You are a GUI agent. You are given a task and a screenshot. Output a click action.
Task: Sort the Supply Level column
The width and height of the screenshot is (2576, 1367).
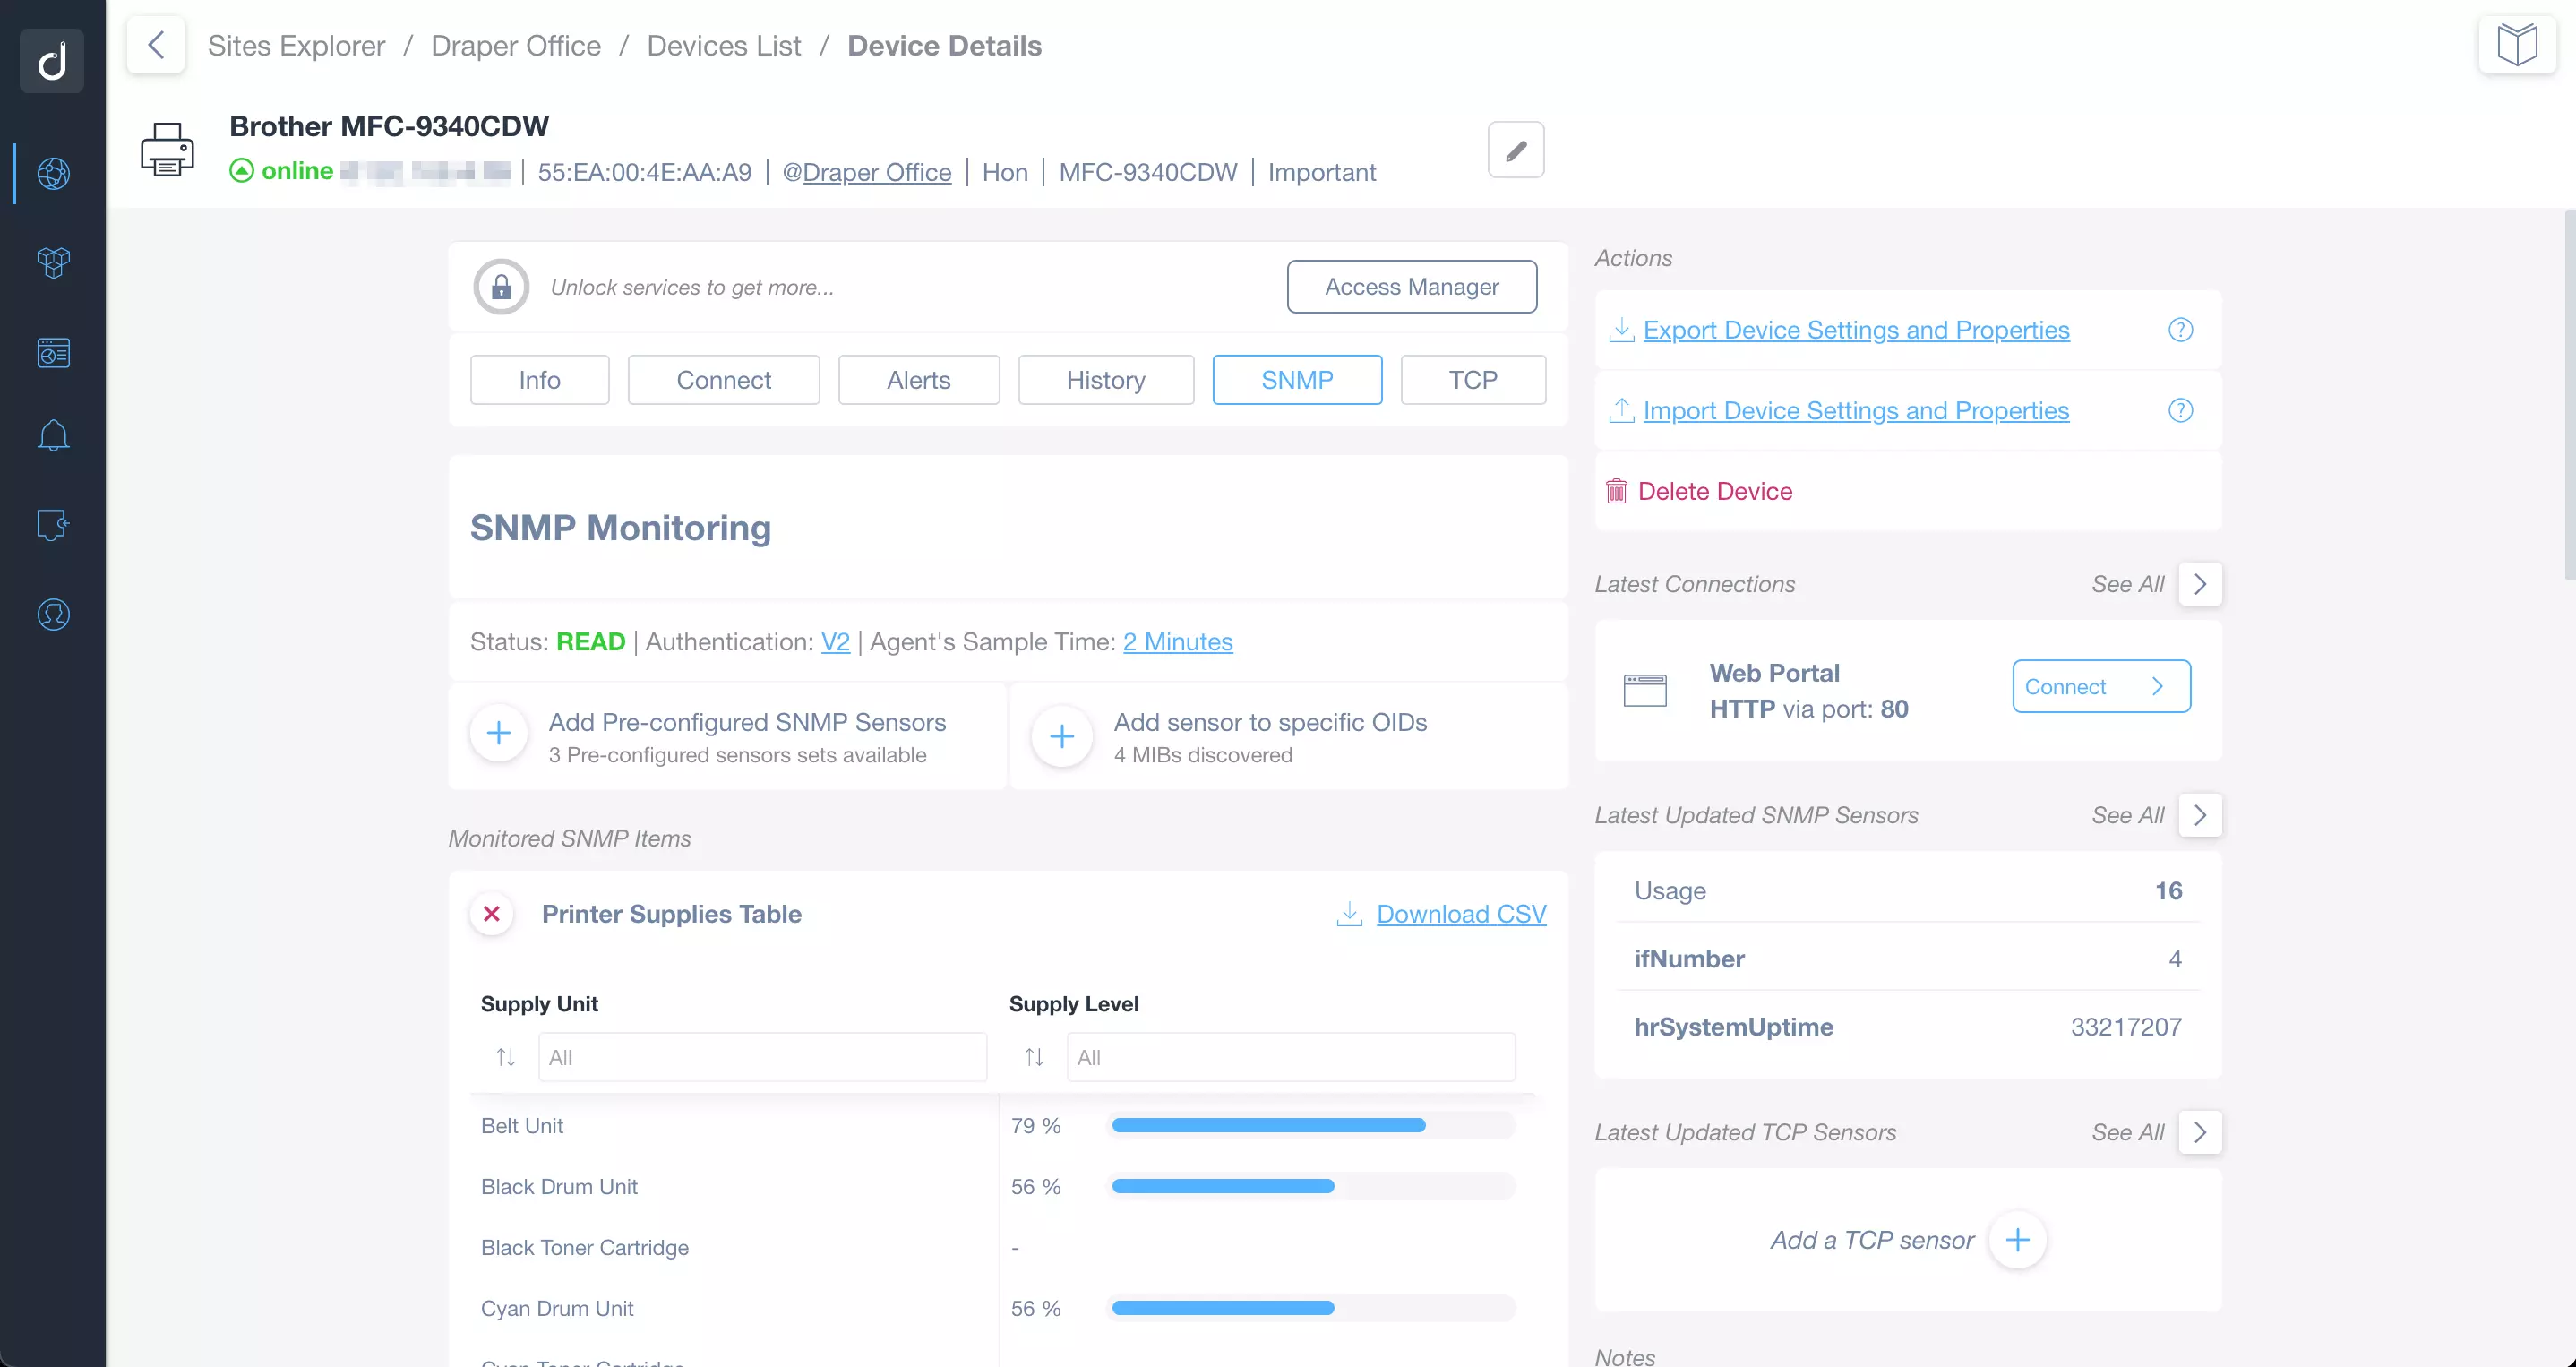[1034, 1057]
